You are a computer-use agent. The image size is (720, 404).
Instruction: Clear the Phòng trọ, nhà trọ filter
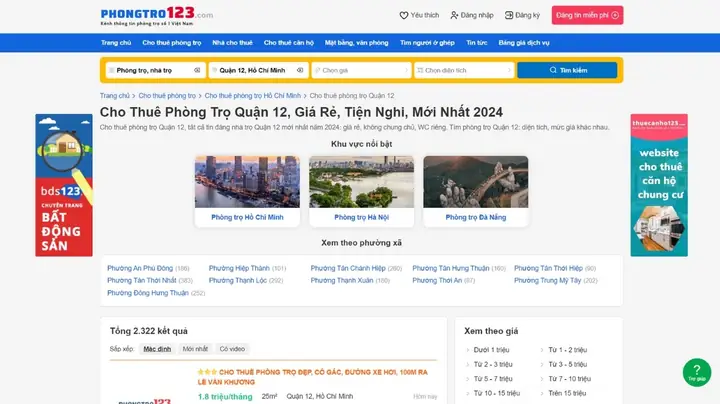197,70
